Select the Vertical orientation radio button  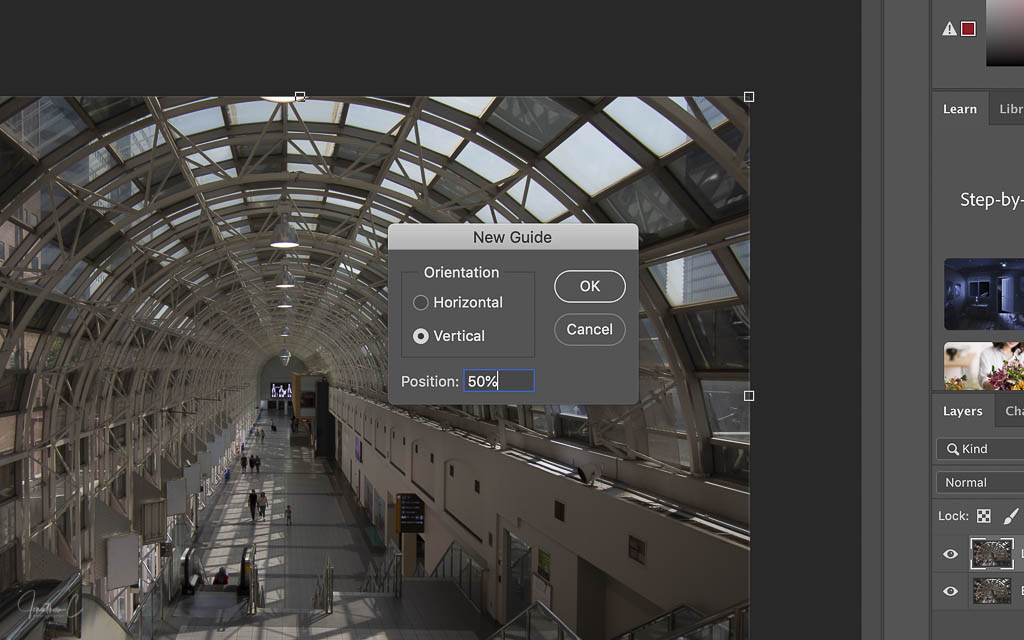click(x=421, y=336)
